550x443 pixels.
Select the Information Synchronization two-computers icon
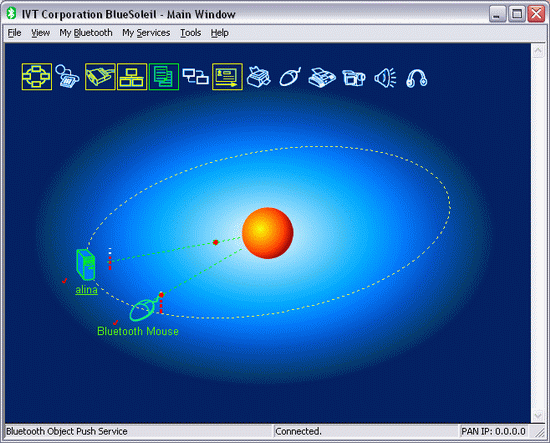[x=195, y=76]
